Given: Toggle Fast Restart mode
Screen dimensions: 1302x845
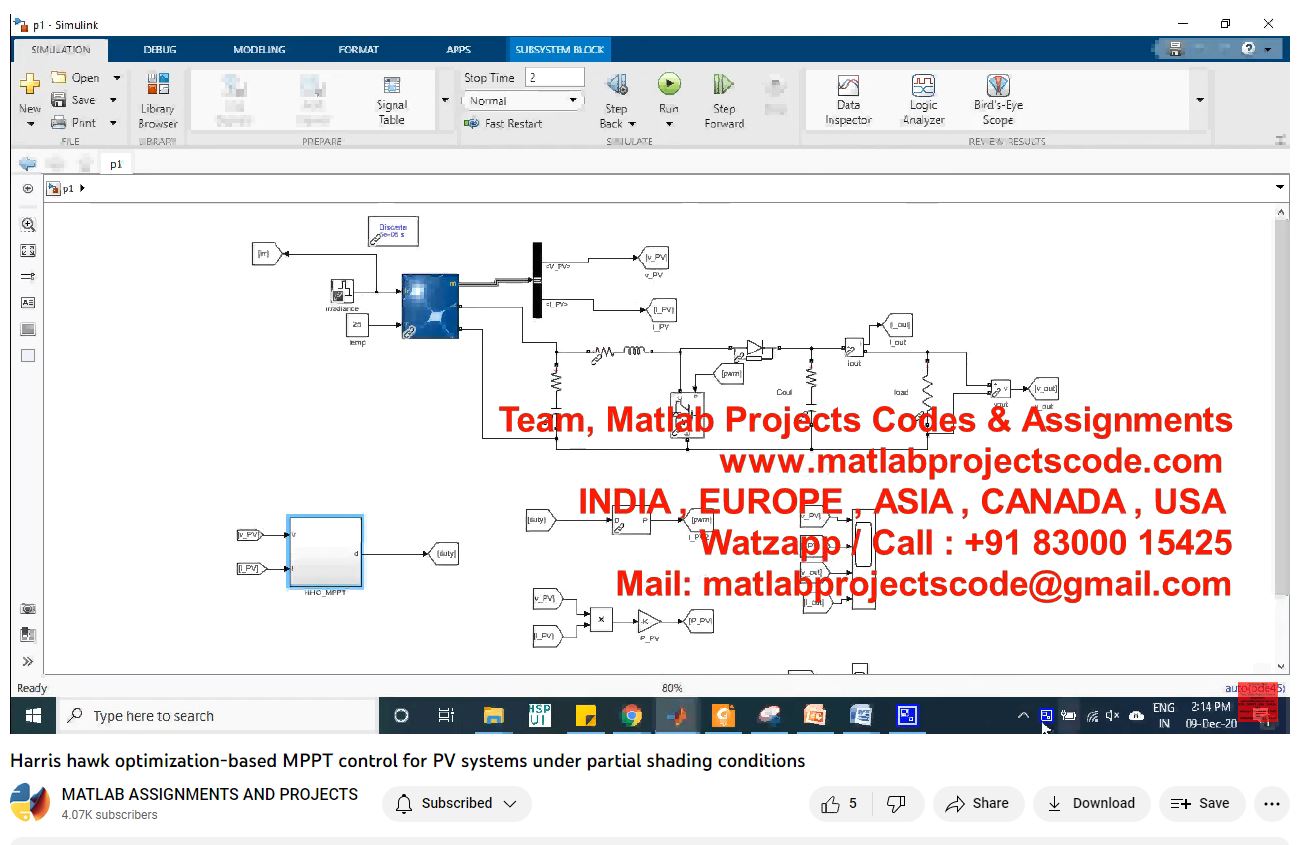Looking at the screenshot, I should 503,124.
